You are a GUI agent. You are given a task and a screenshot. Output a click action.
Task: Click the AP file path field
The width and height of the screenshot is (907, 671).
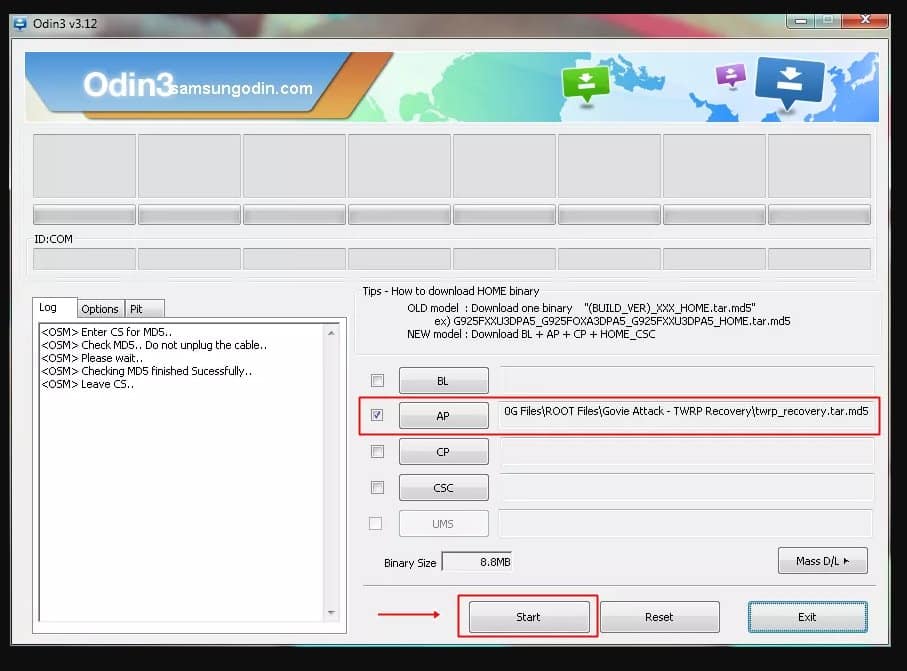click(x=686, y=414)
